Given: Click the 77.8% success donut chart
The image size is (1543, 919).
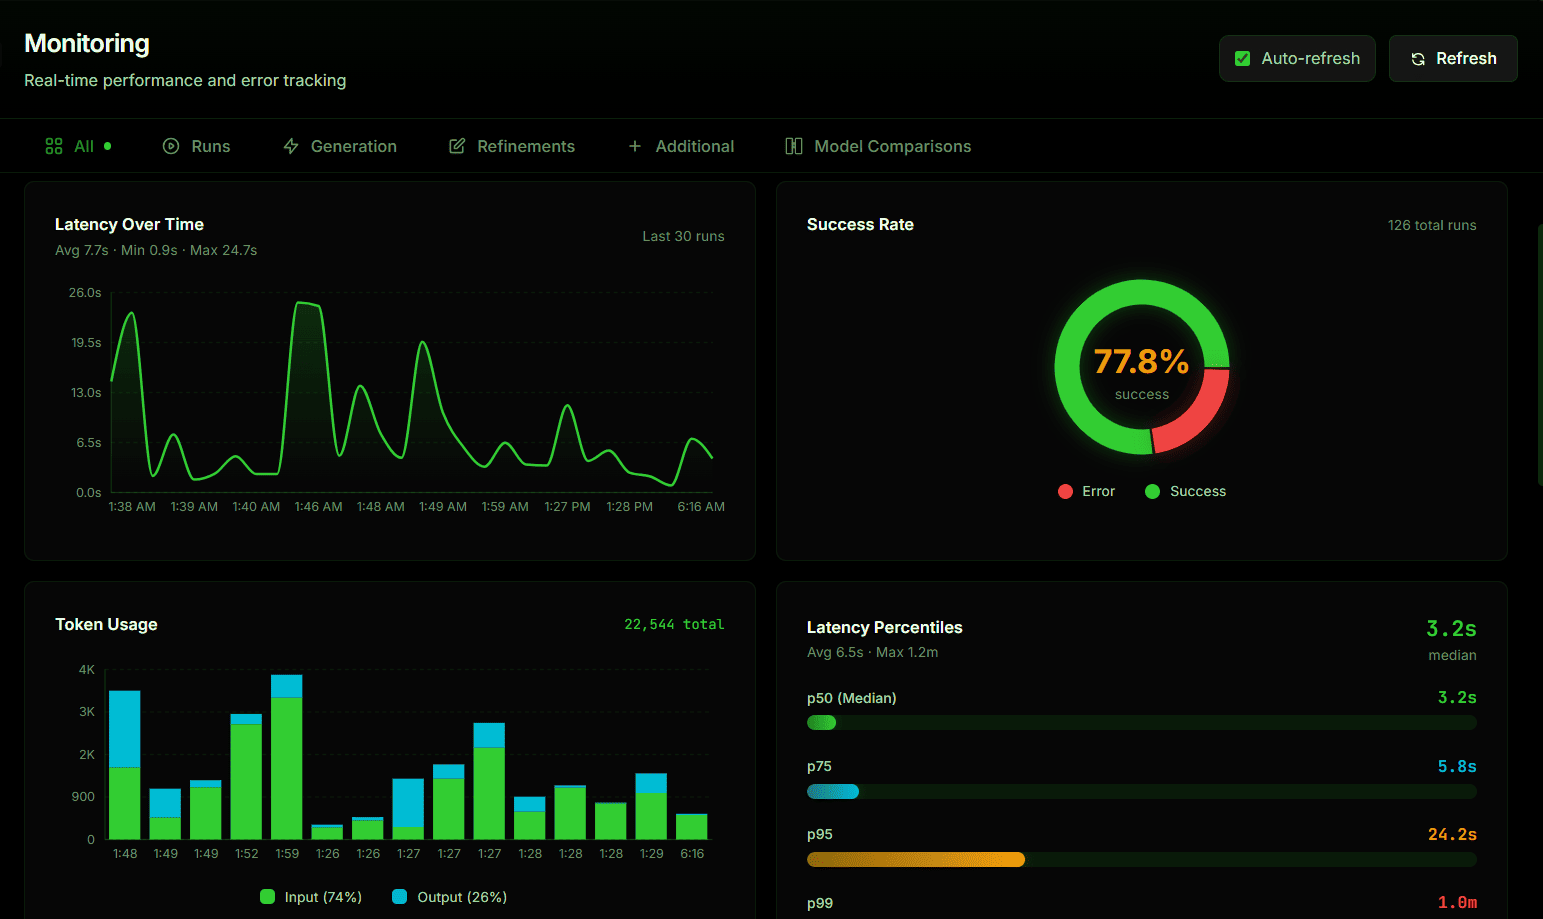Looking at the screenshot, I should [1142, 367].
